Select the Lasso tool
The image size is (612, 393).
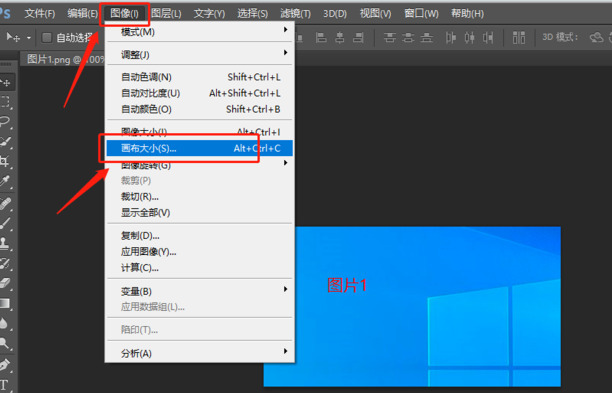[5, 121]
